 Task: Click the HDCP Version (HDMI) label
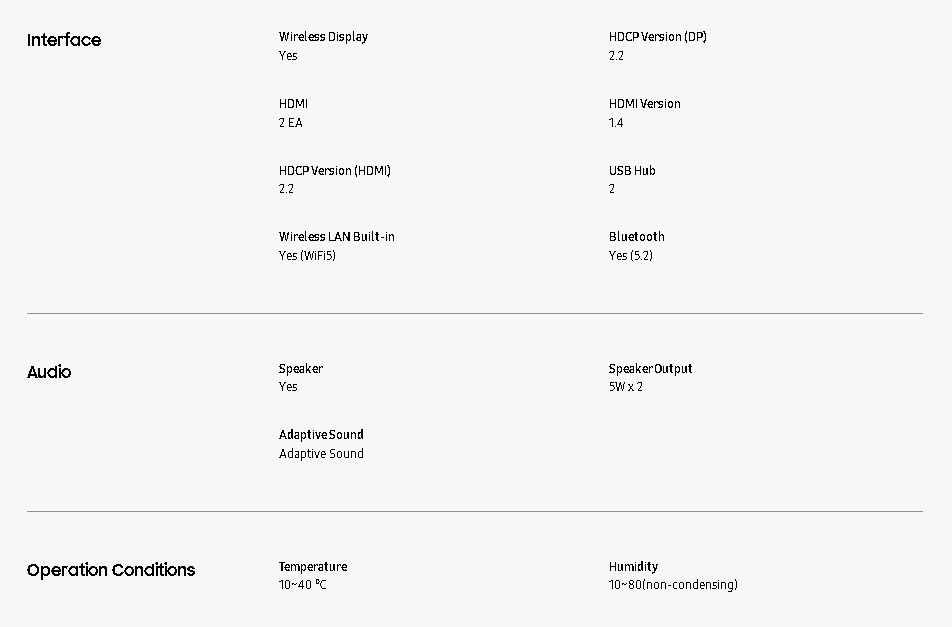(334, 171)
